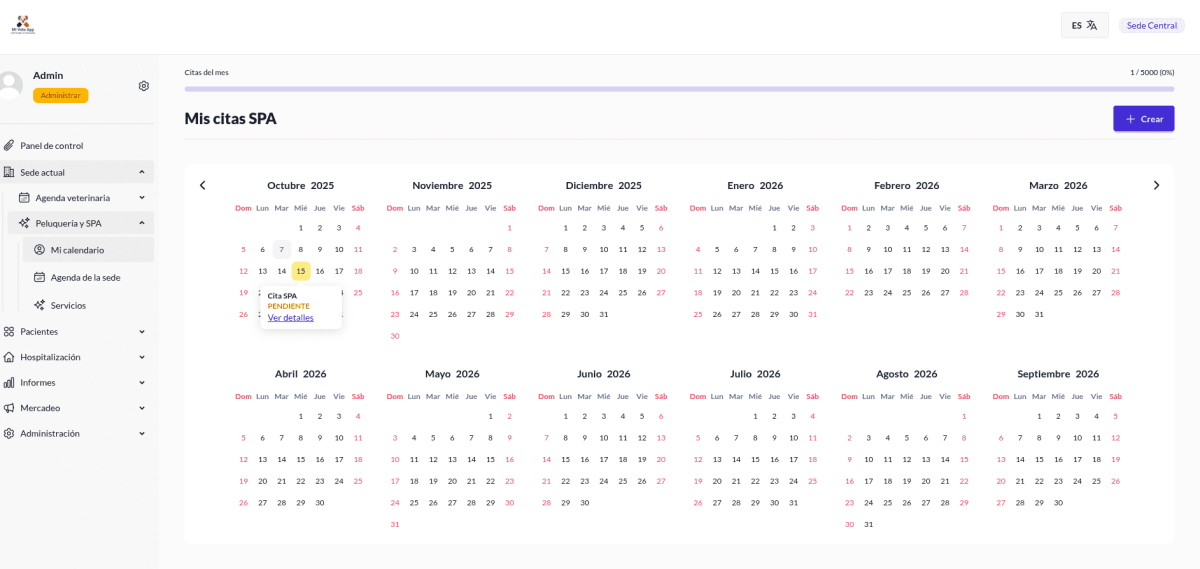Click the settings gear icon beside Admin

click(144, 86)
